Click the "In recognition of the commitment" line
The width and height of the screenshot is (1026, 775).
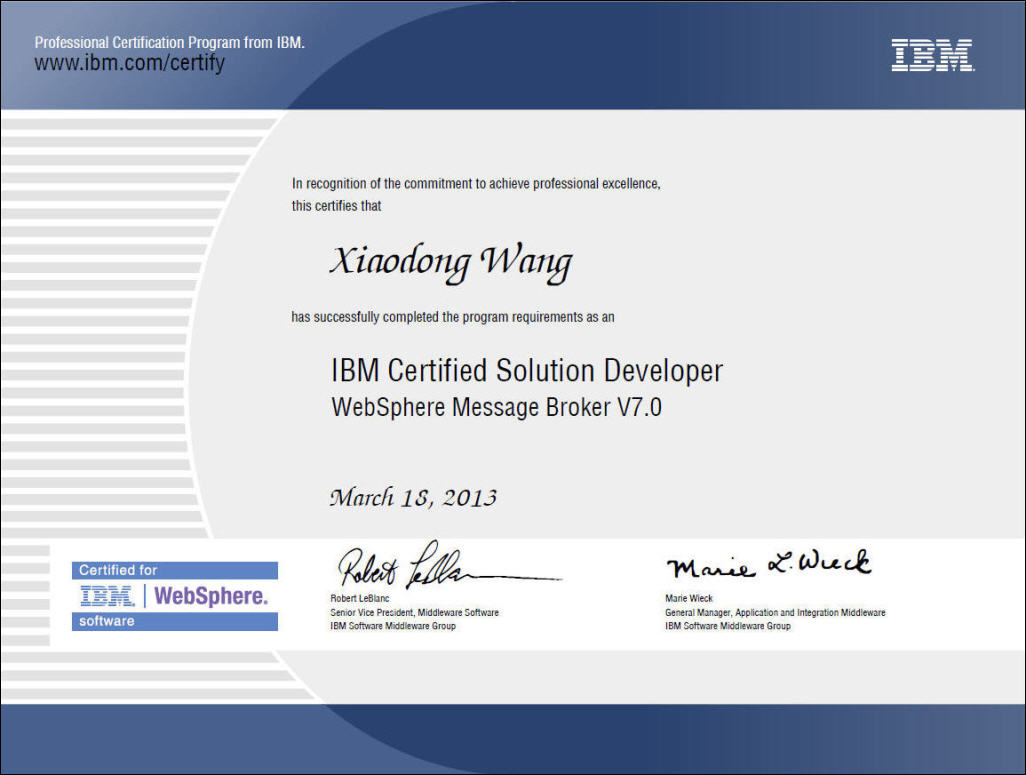click(x=476, y=184)
